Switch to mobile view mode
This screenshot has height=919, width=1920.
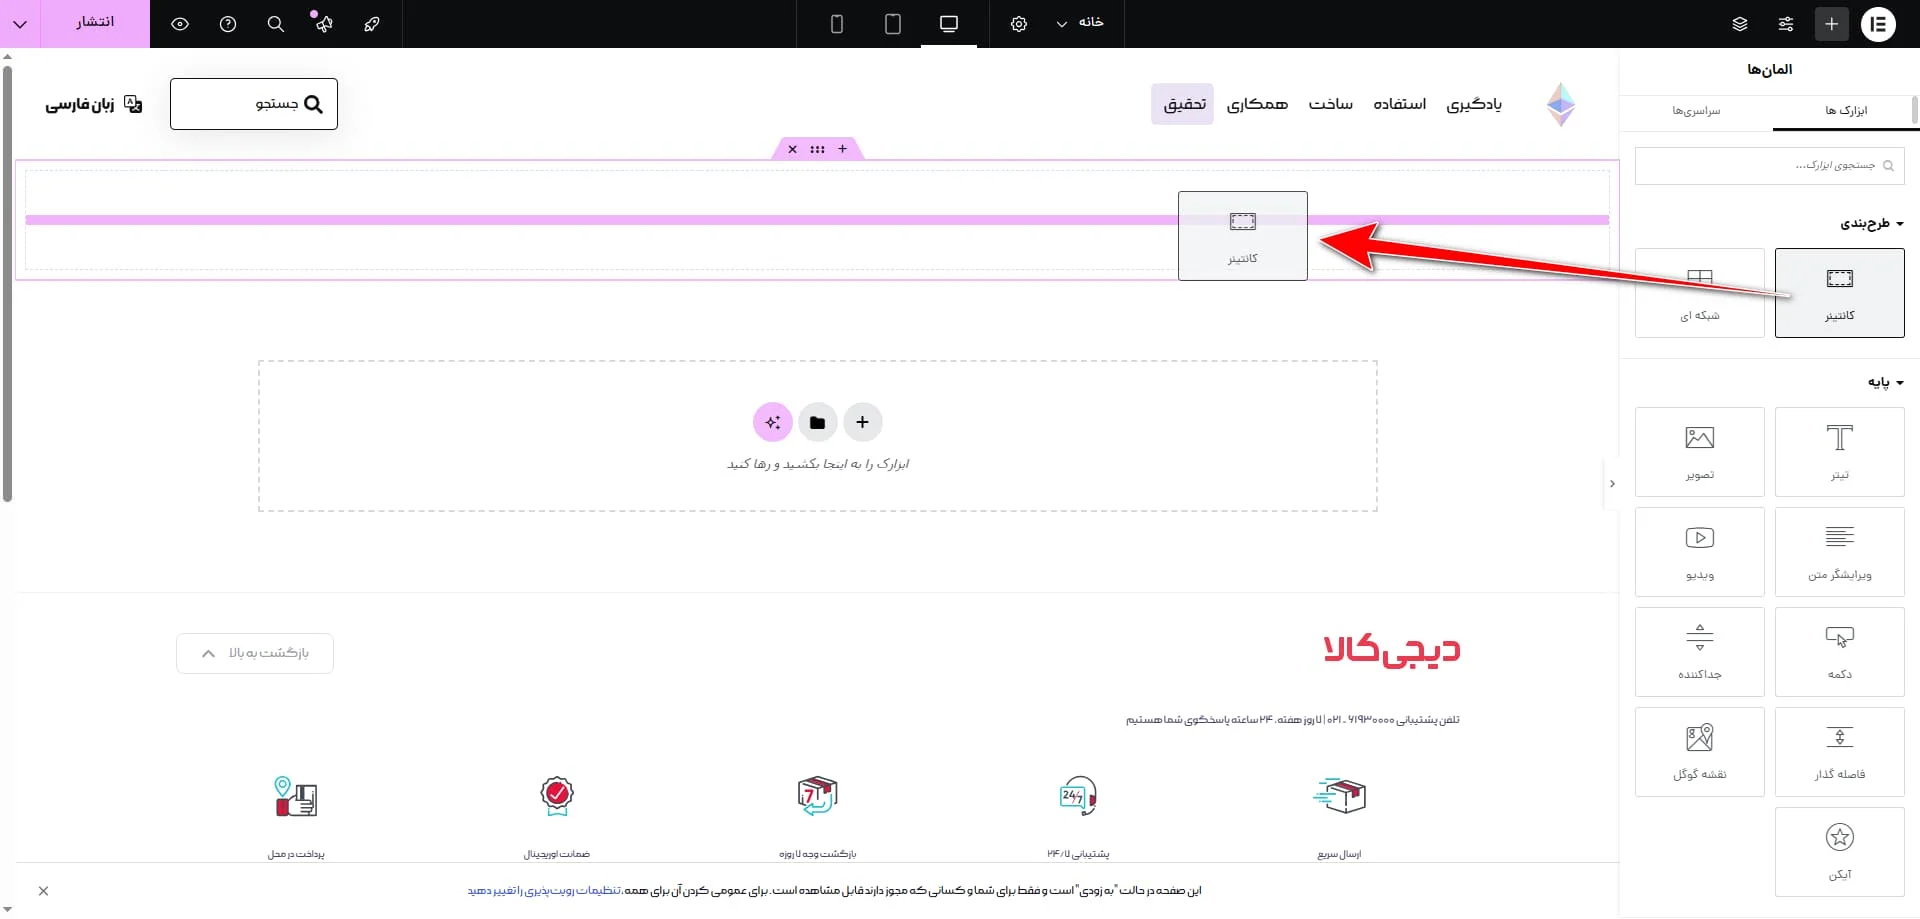tap(837, 24)
